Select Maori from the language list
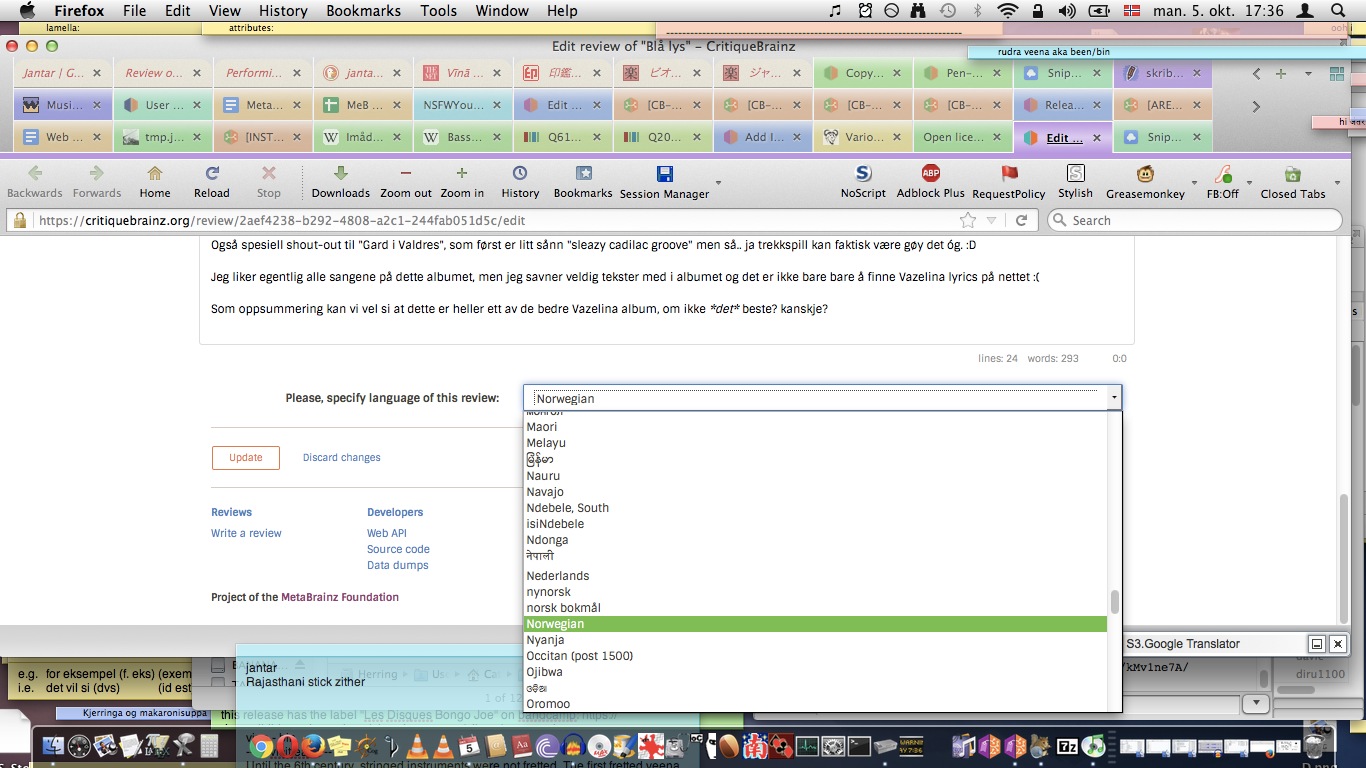1366x768 pixels. [x=816, y=427]
